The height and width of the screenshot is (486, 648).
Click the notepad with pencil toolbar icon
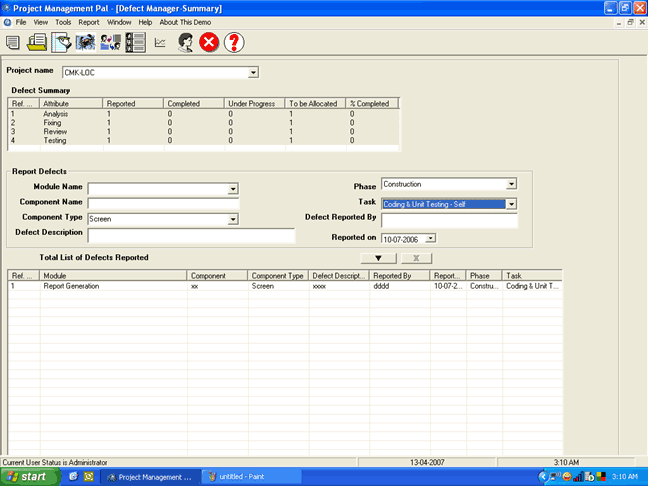pyautogui.click(x=61, y=42)
